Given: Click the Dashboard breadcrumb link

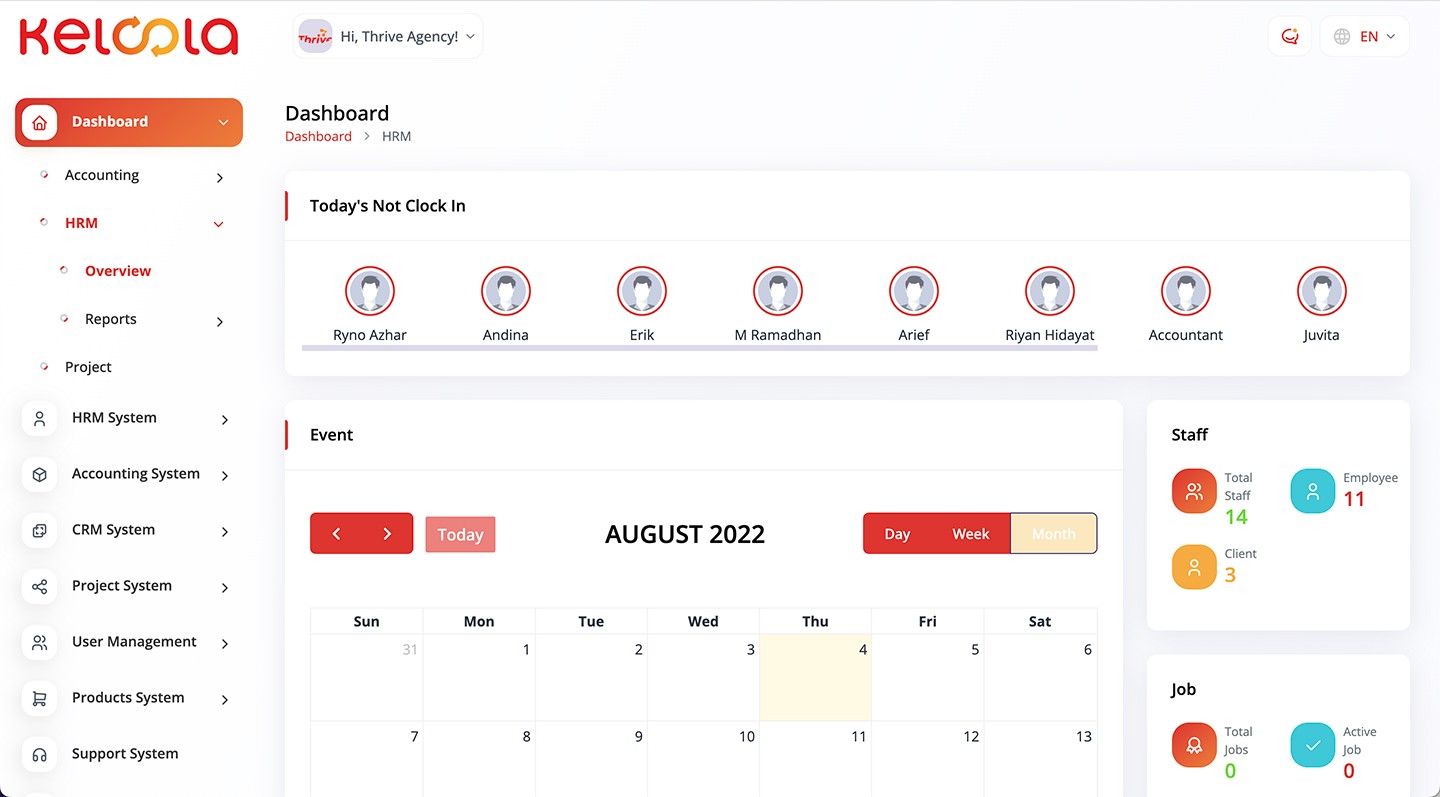Looking at the screenshot, I should point(318,136).
